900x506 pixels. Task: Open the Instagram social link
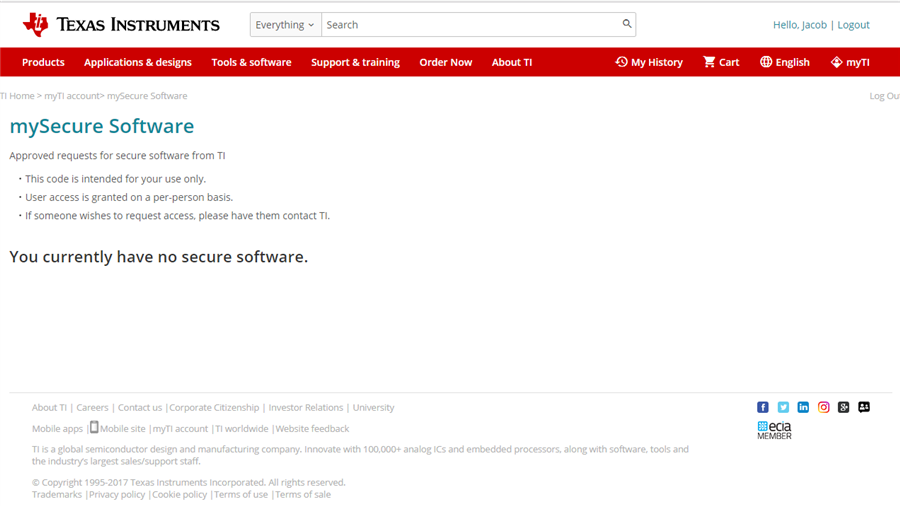tap(823, 407)
